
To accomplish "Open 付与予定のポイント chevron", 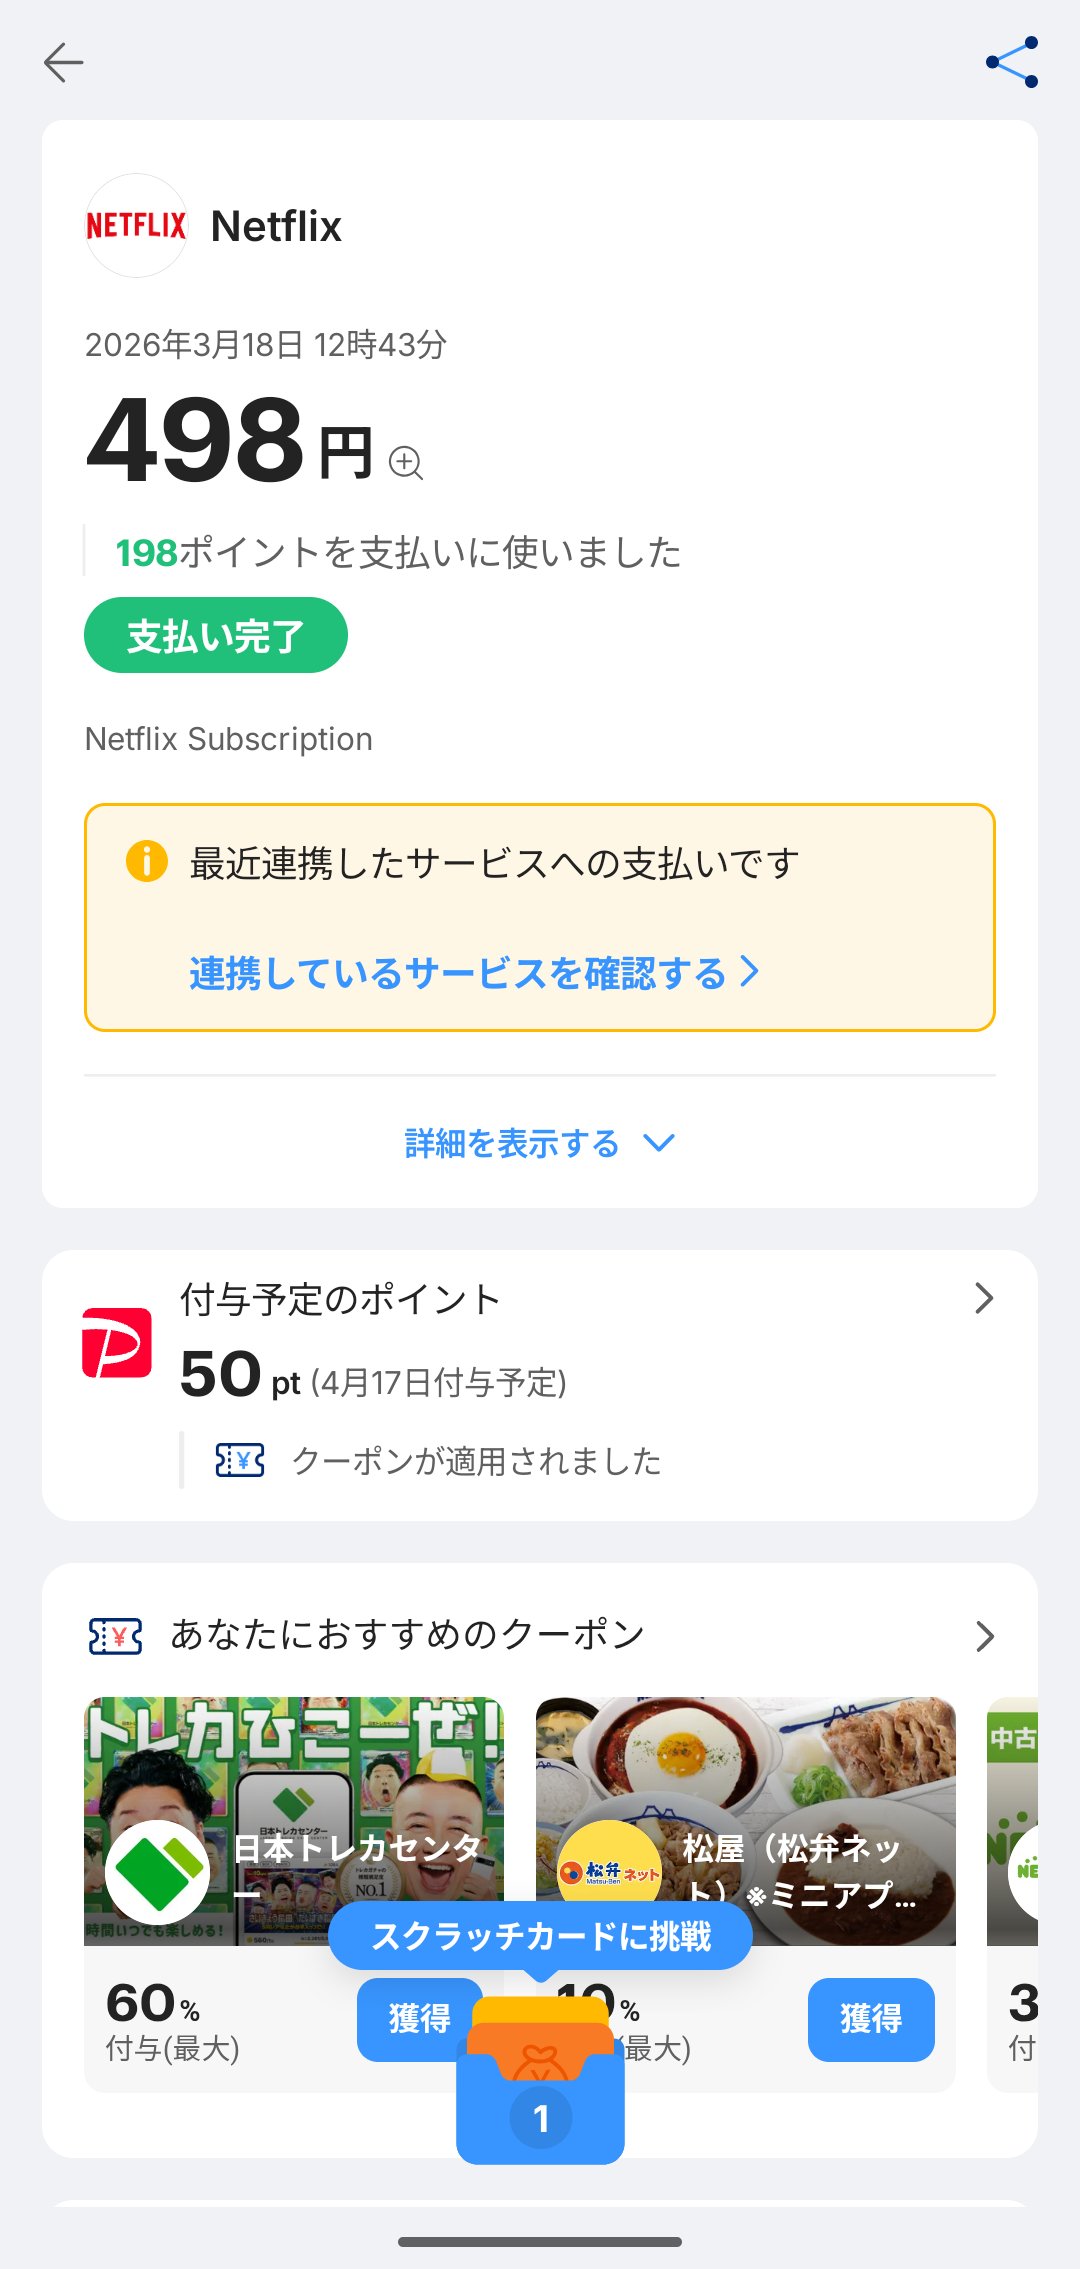I will point(984,1298).
